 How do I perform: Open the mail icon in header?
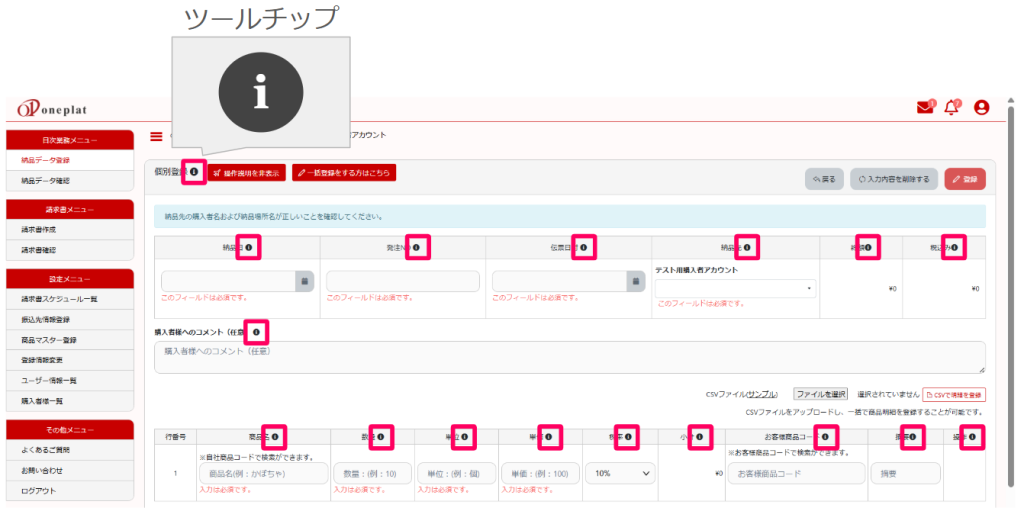925,108
